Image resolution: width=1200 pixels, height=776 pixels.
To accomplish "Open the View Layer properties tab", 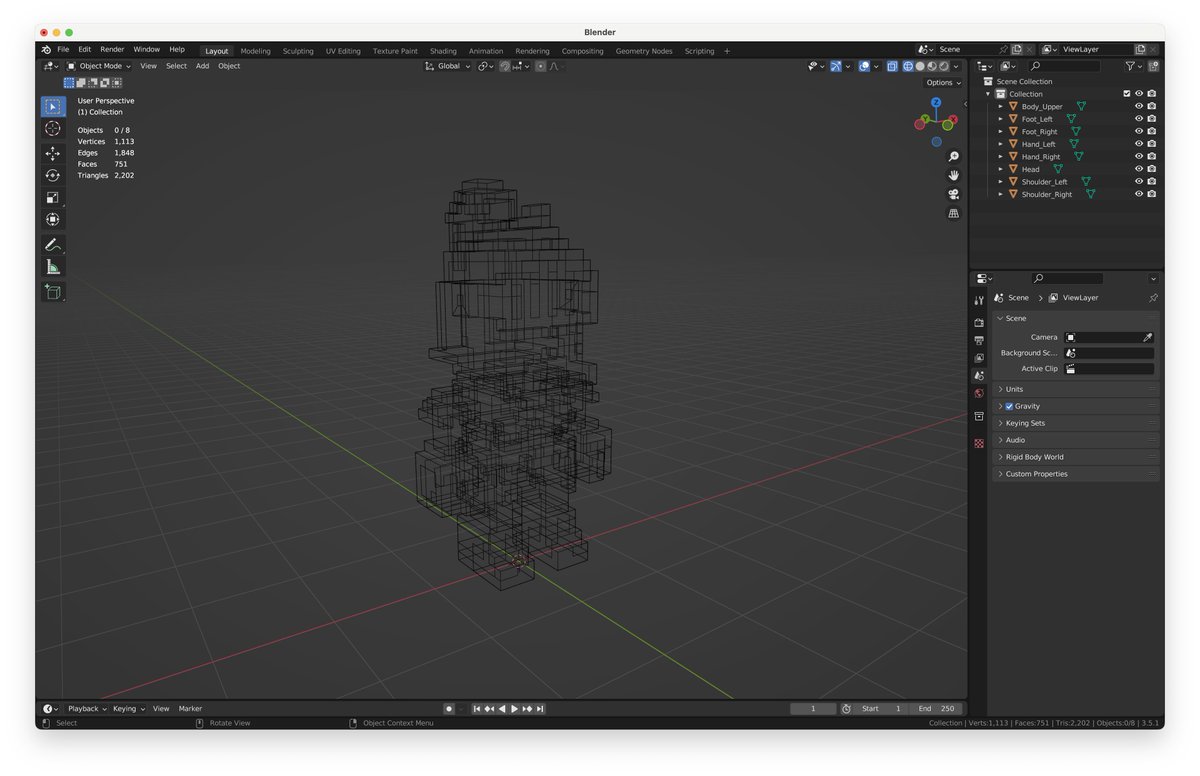I will point(978,358).
